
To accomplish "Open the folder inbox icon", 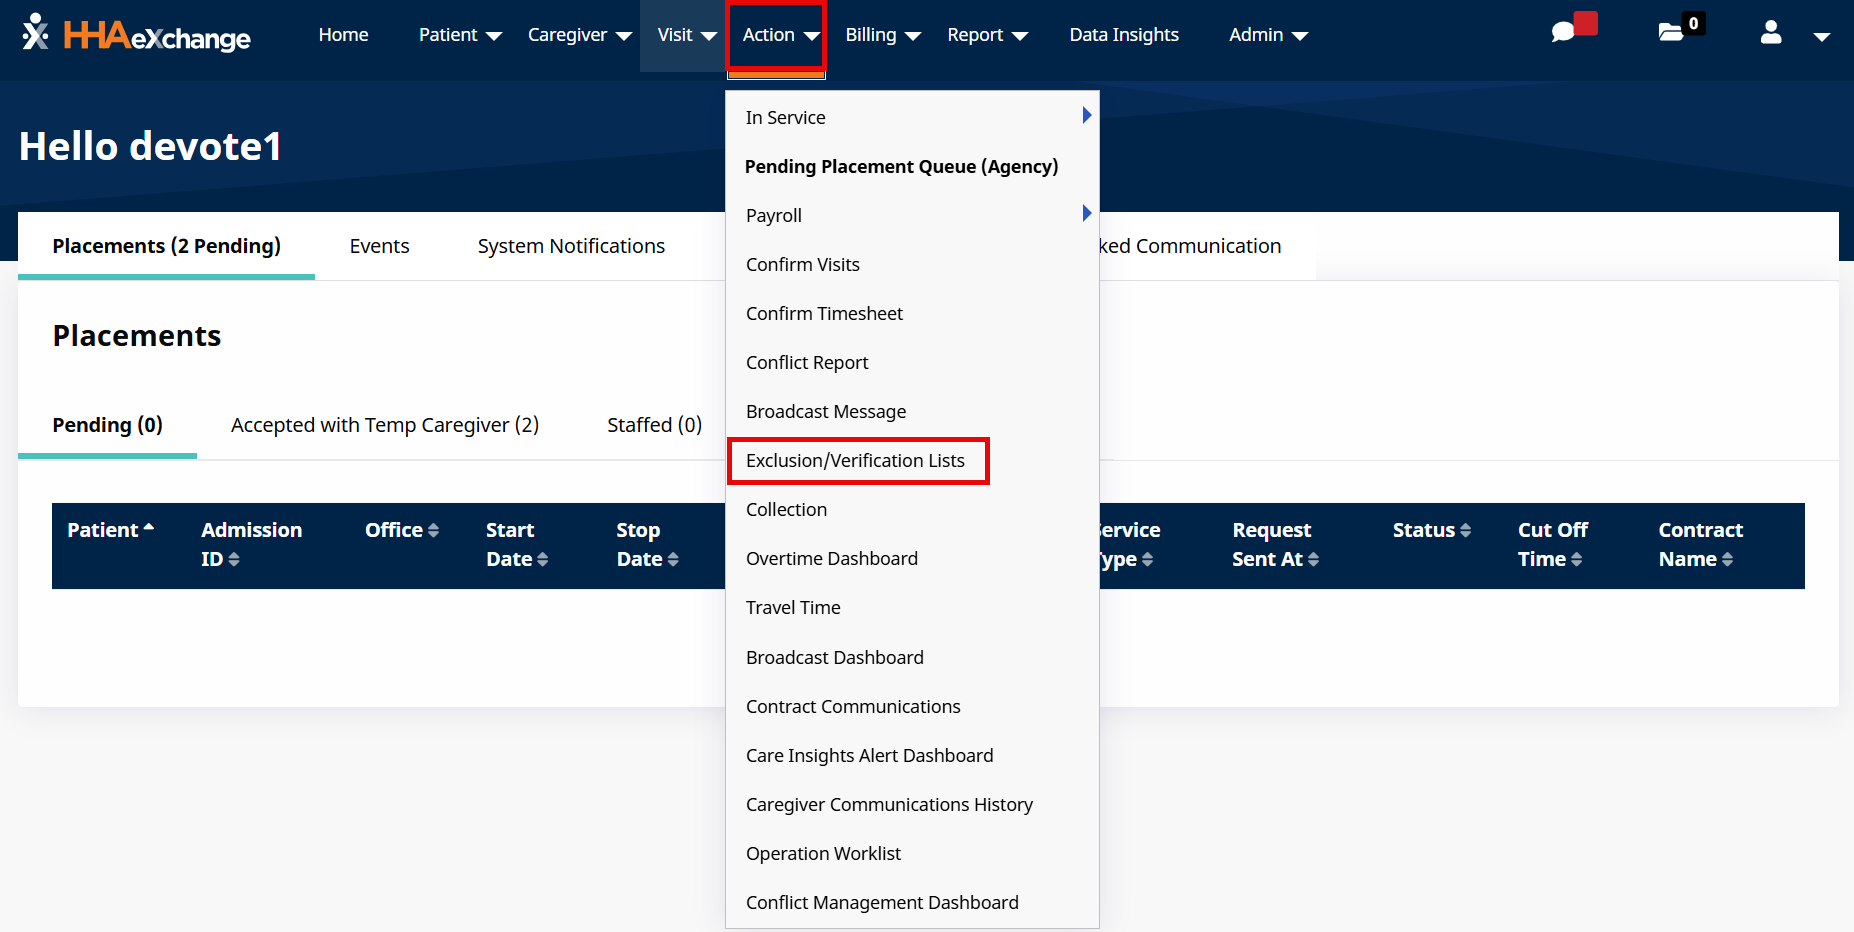I will (x=1671, y=33).
